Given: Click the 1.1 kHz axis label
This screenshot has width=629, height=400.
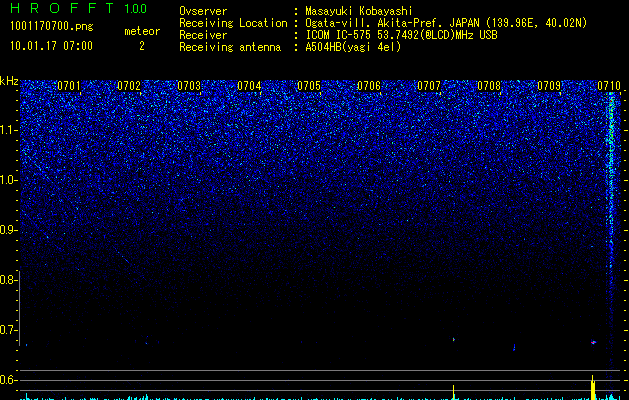Looking at the screenshot, I should pos(8,130).
